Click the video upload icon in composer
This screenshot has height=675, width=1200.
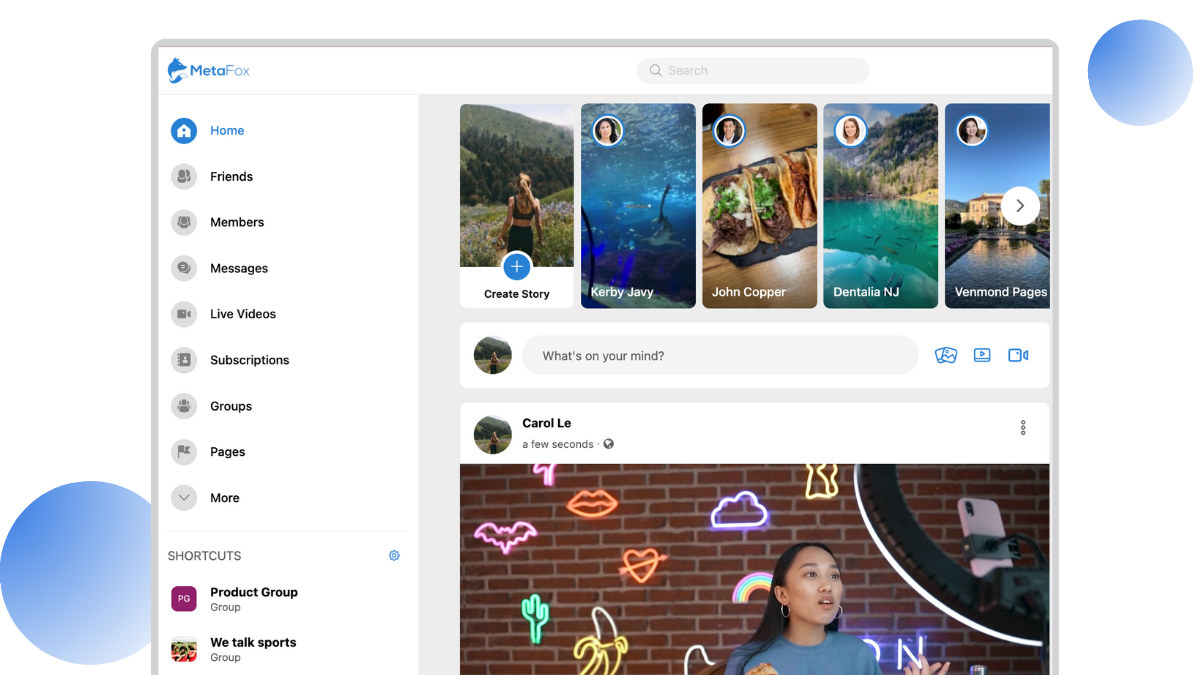pos(982,355)
